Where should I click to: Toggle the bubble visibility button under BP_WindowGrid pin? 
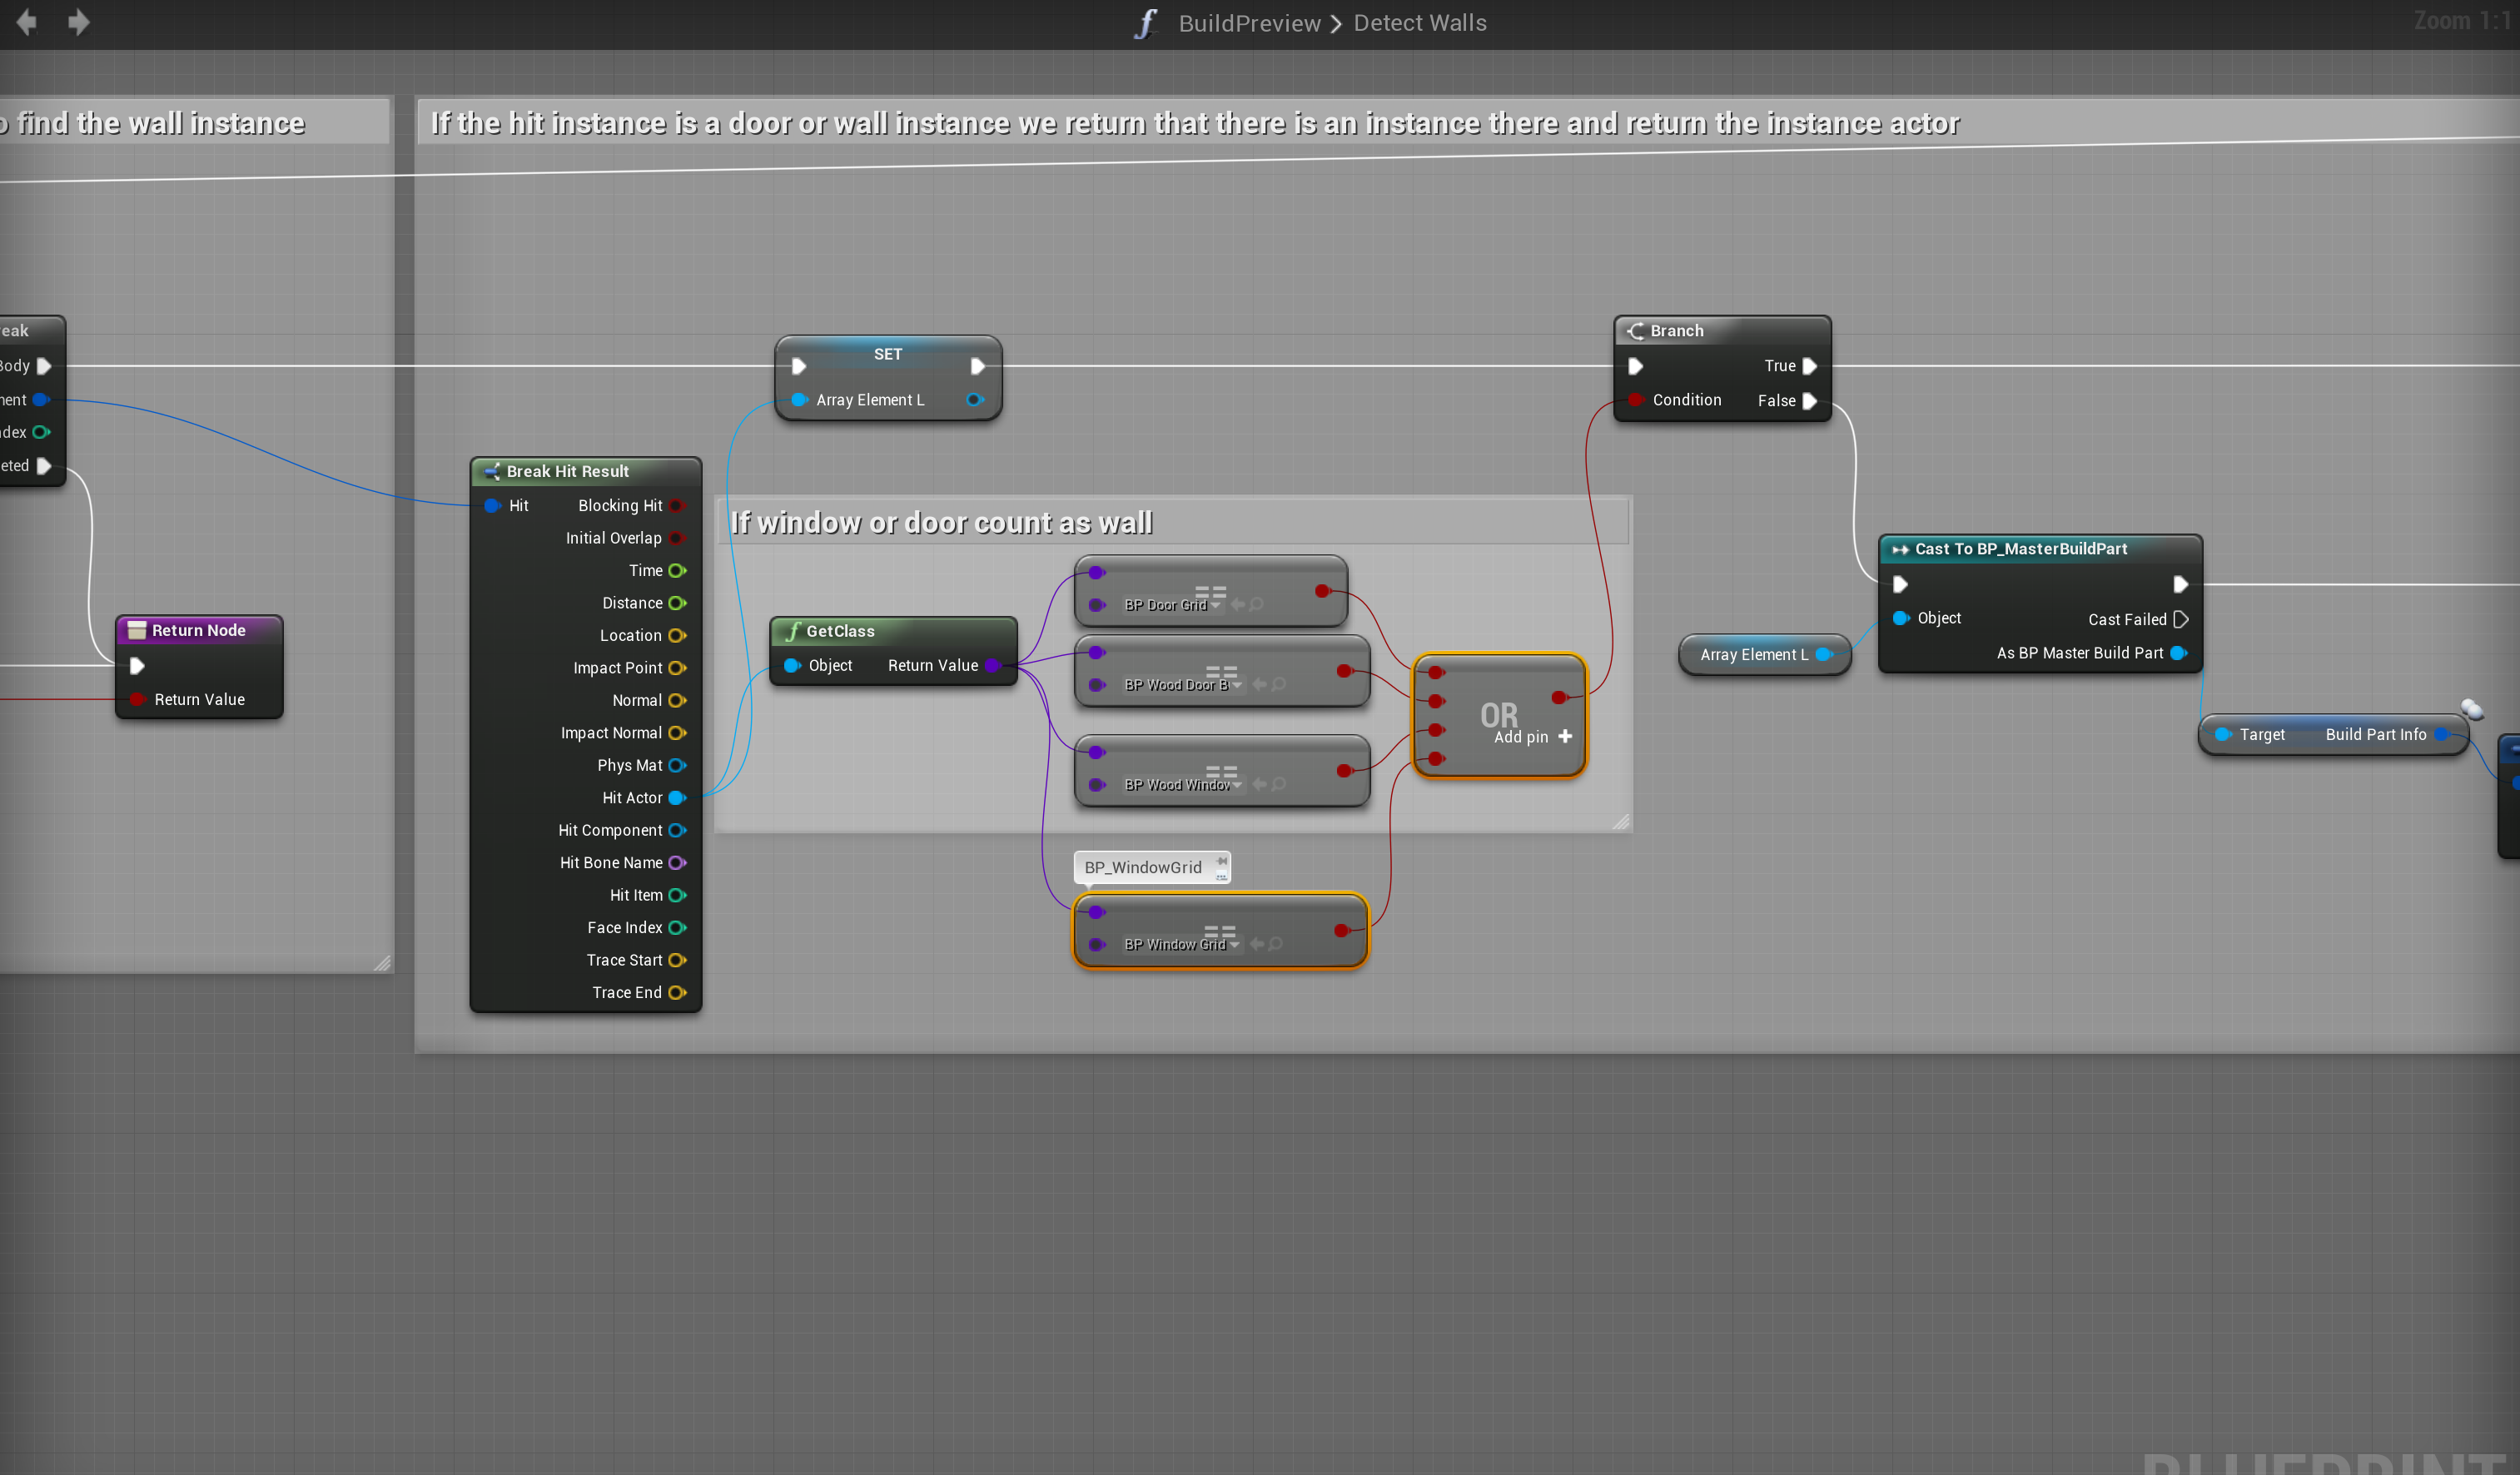(x=1221, y=876)
